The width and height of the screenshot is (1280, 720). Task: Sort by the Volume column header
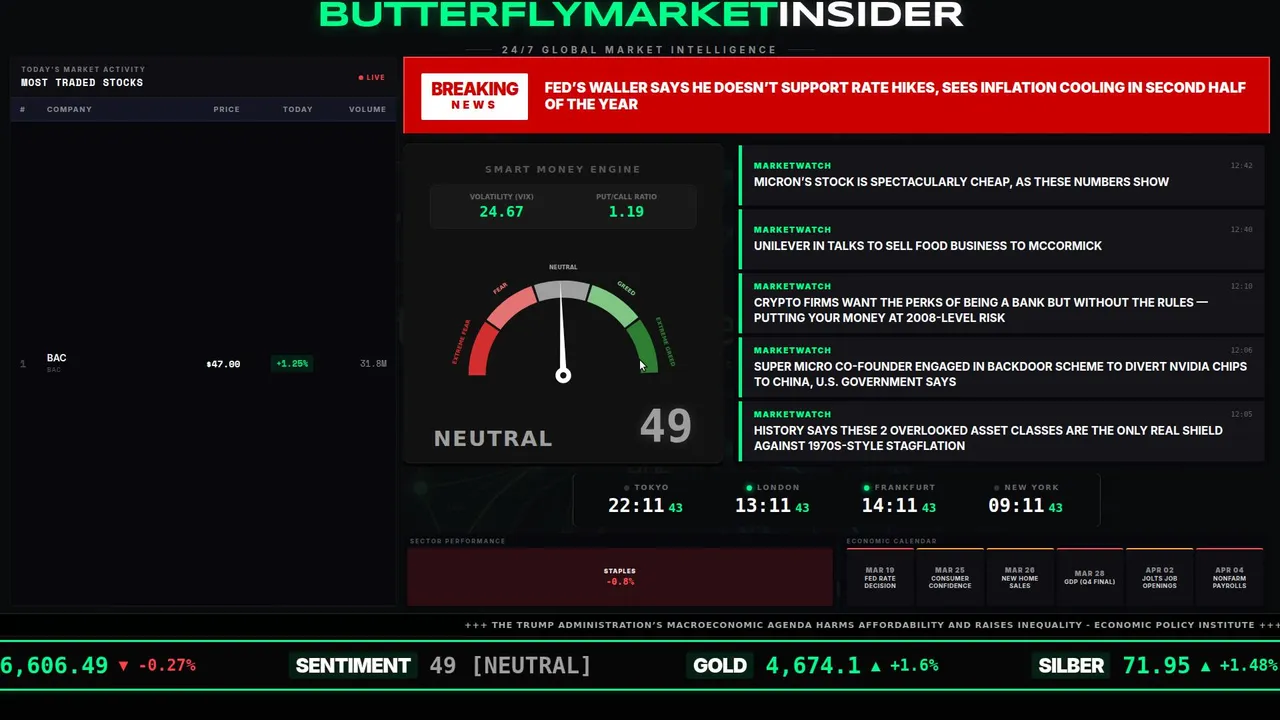367,109
